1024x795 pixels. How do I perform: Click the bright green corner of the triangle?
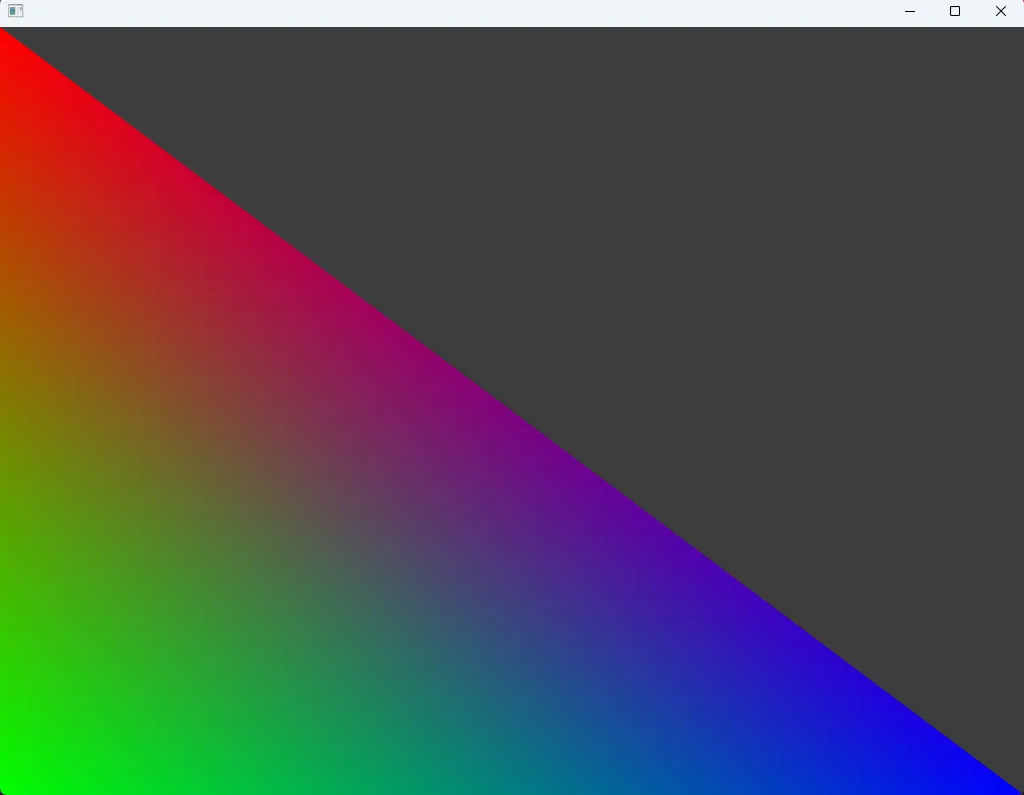[8, 784]
